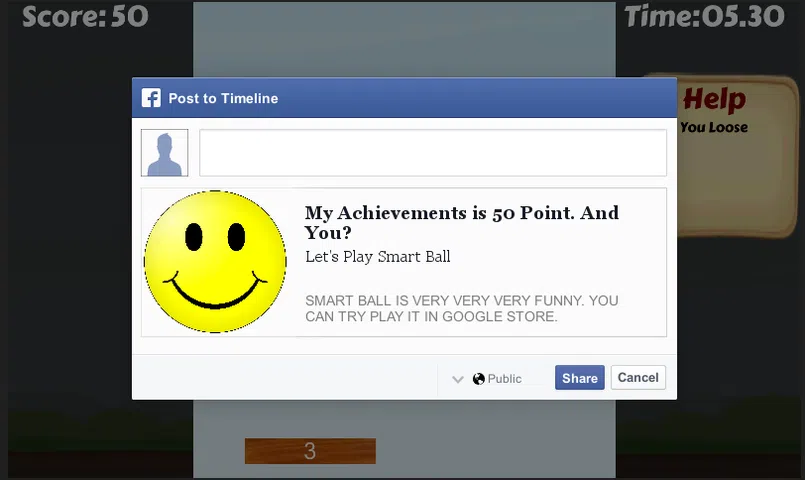Dismiss the dialog with Cancel
This screenshot has height=480, width=805.
[x=638, y=377]
